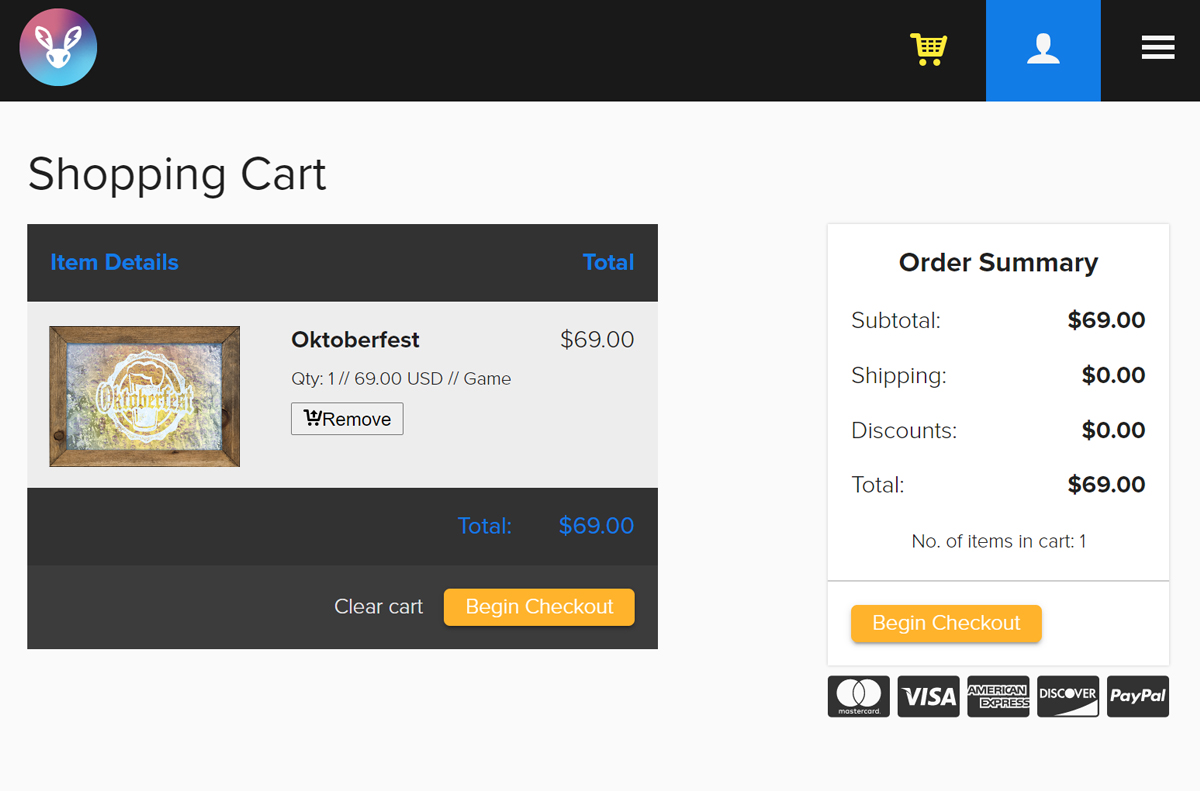Click the Mastercard payment icon
This screenshot has height=791, width=1200.
[858, 696]
